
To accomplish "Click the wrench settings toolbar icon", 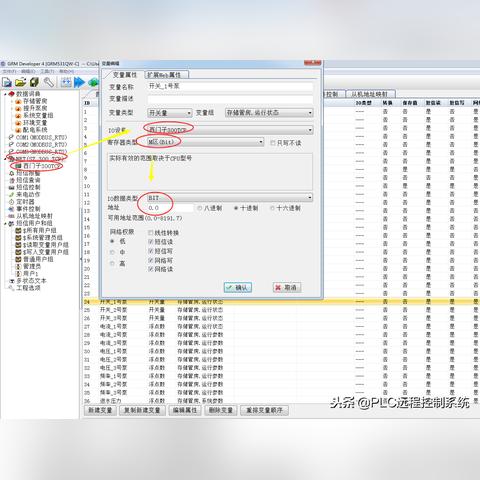I will (49, 82).
